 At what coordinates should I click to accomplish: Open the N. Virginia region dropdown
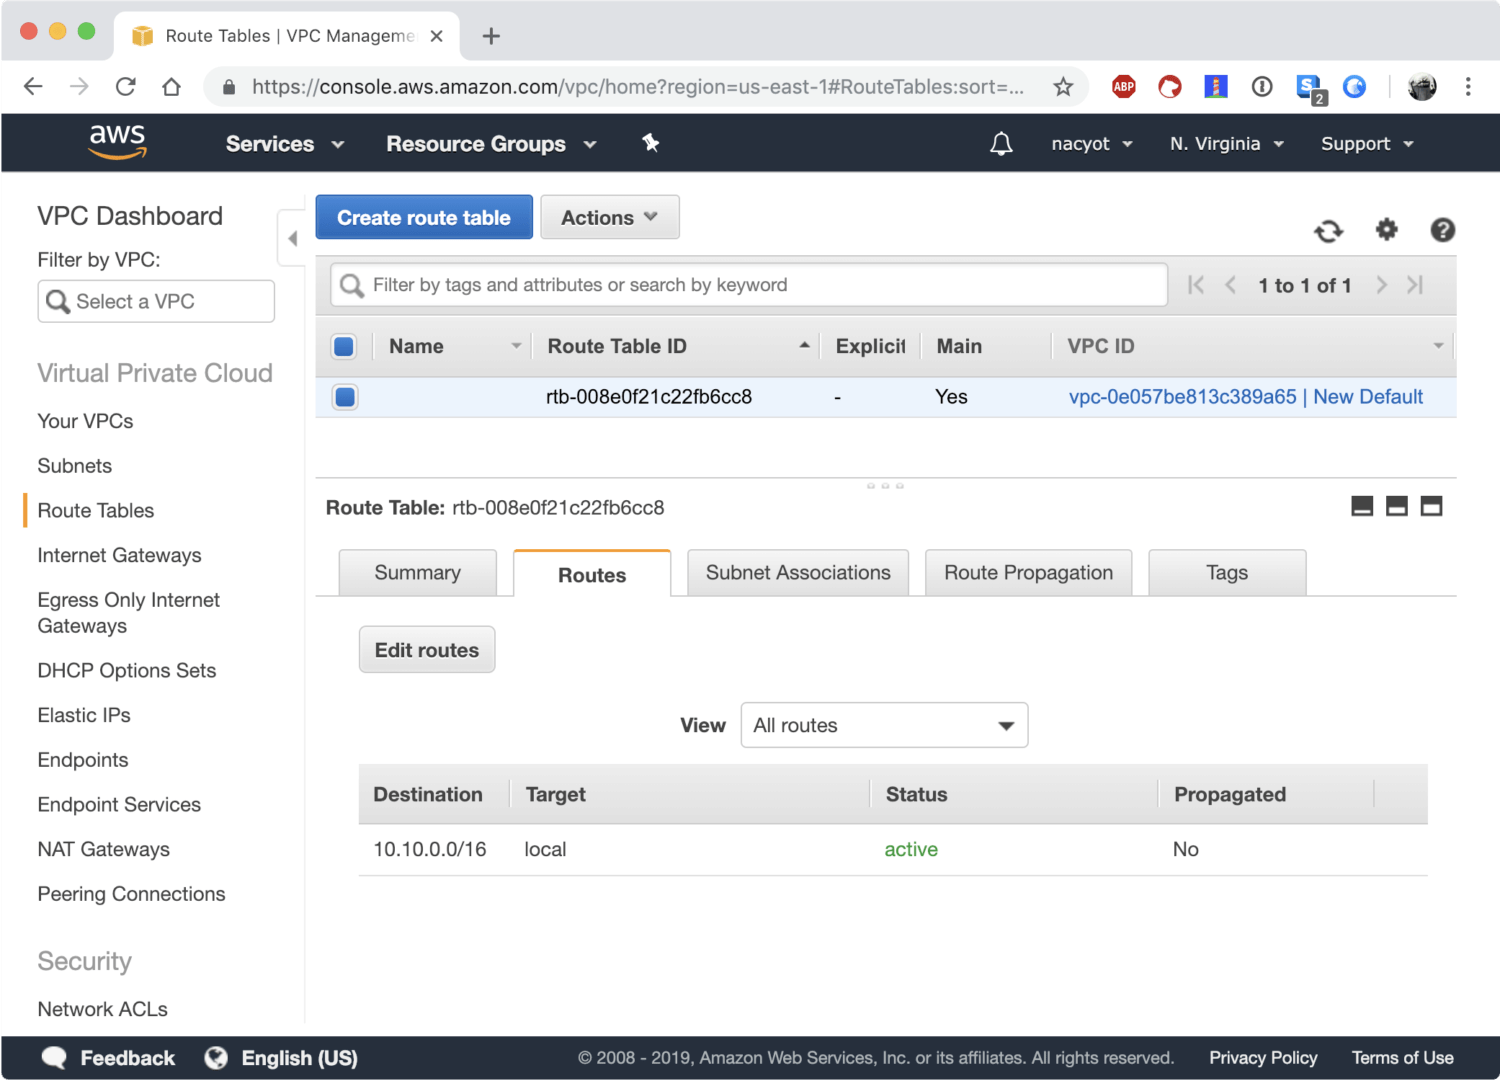[x=1227, y=144]
